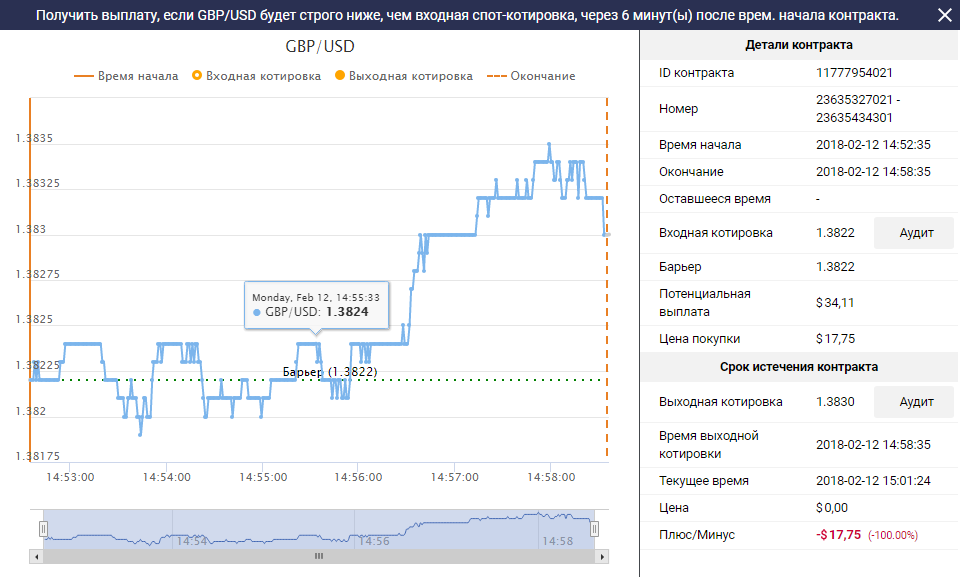
Task: Click purchase price value $17,75
Action: click(835, 339)
